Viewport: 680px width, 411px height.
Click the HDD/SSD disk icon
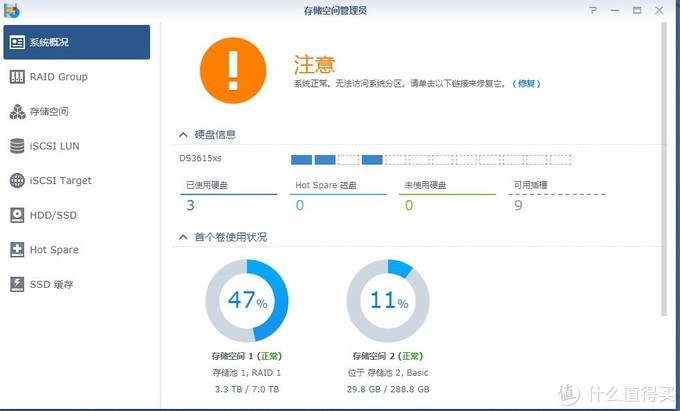click(17, 215)
